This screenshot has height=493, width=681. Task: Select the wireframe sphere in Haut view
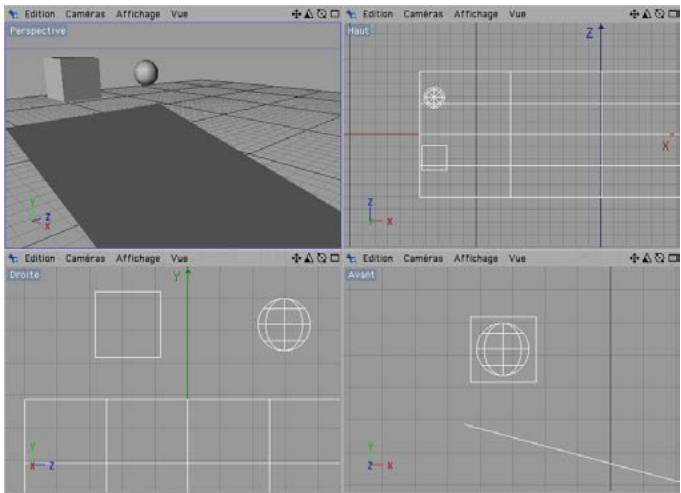434,97
